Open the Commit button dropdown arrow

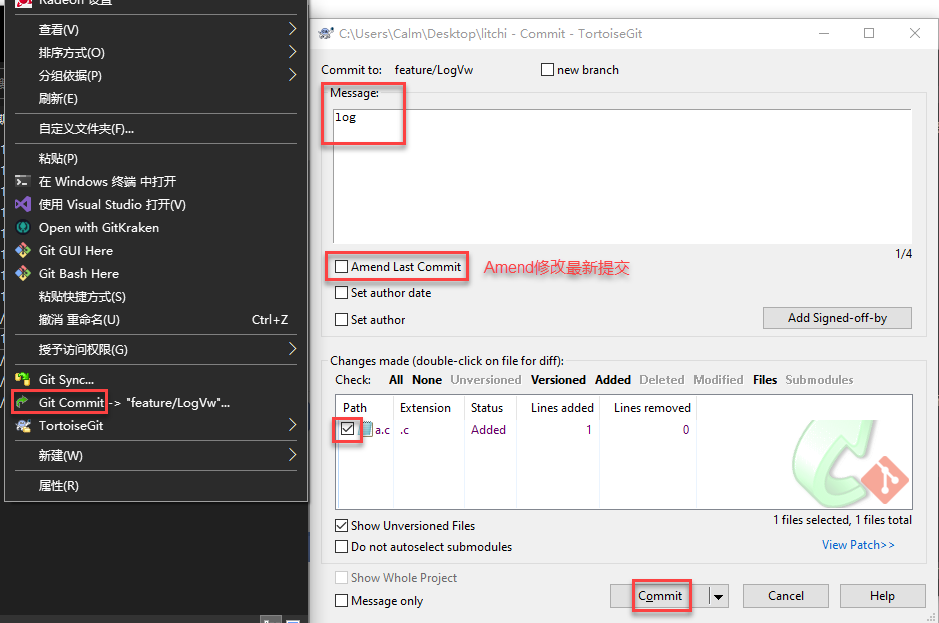[718, 596]
